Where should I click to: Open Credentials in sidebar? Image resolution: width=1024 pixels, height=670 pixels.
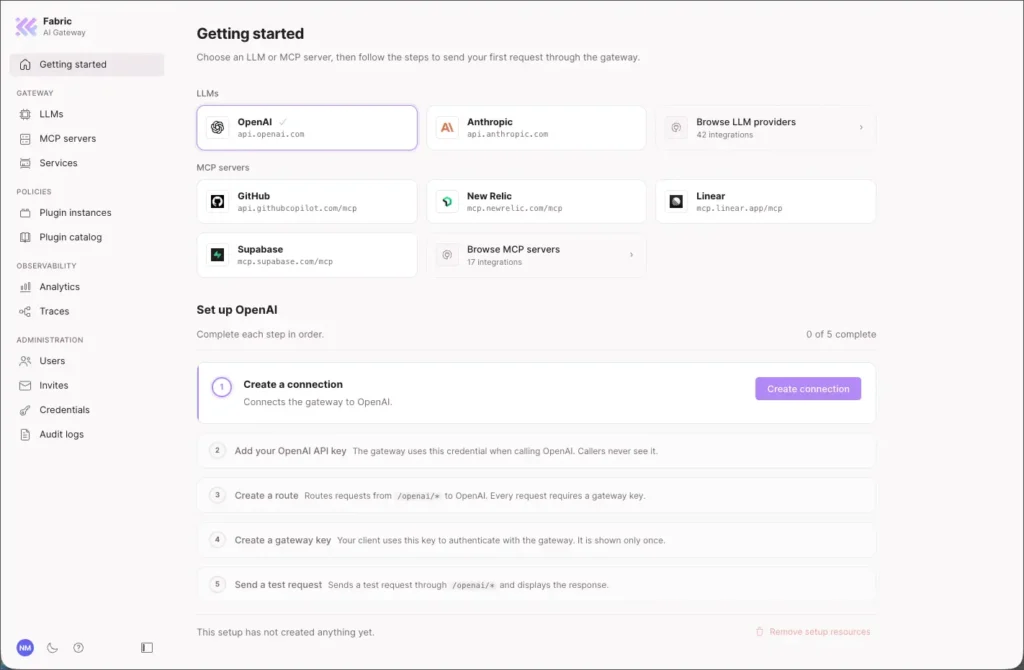pos(87,410)
